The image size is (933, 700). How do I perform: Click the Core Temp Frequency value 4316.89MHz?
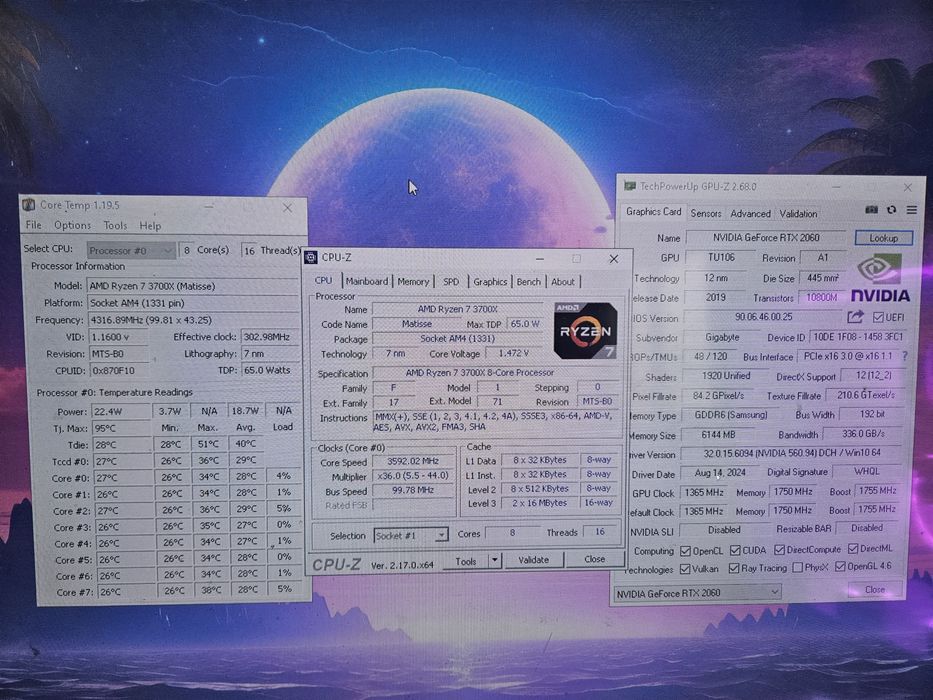pos(193,320)
